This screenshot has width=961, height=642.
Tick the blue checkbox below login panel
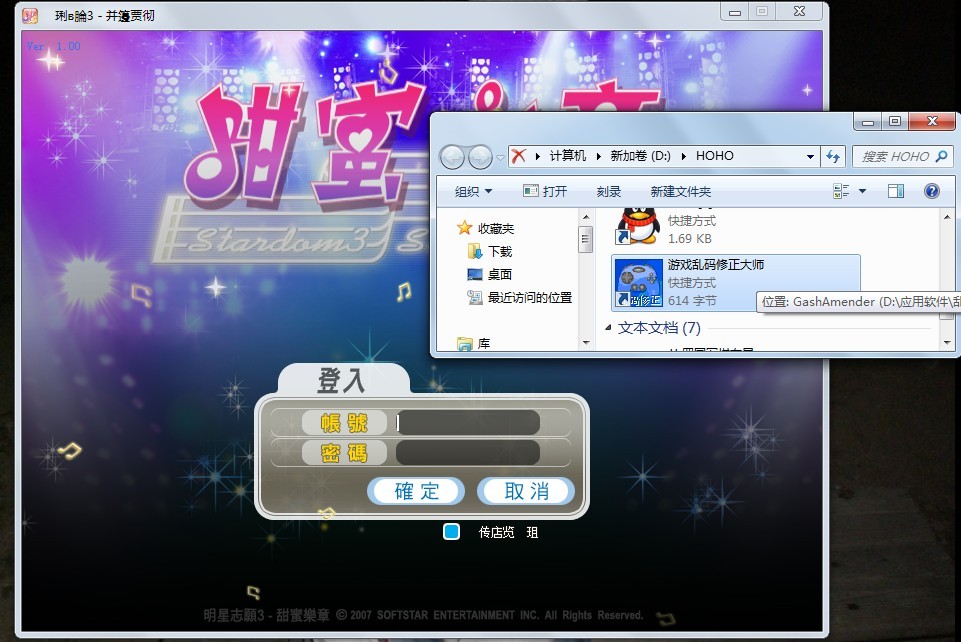tap(451, 532)
